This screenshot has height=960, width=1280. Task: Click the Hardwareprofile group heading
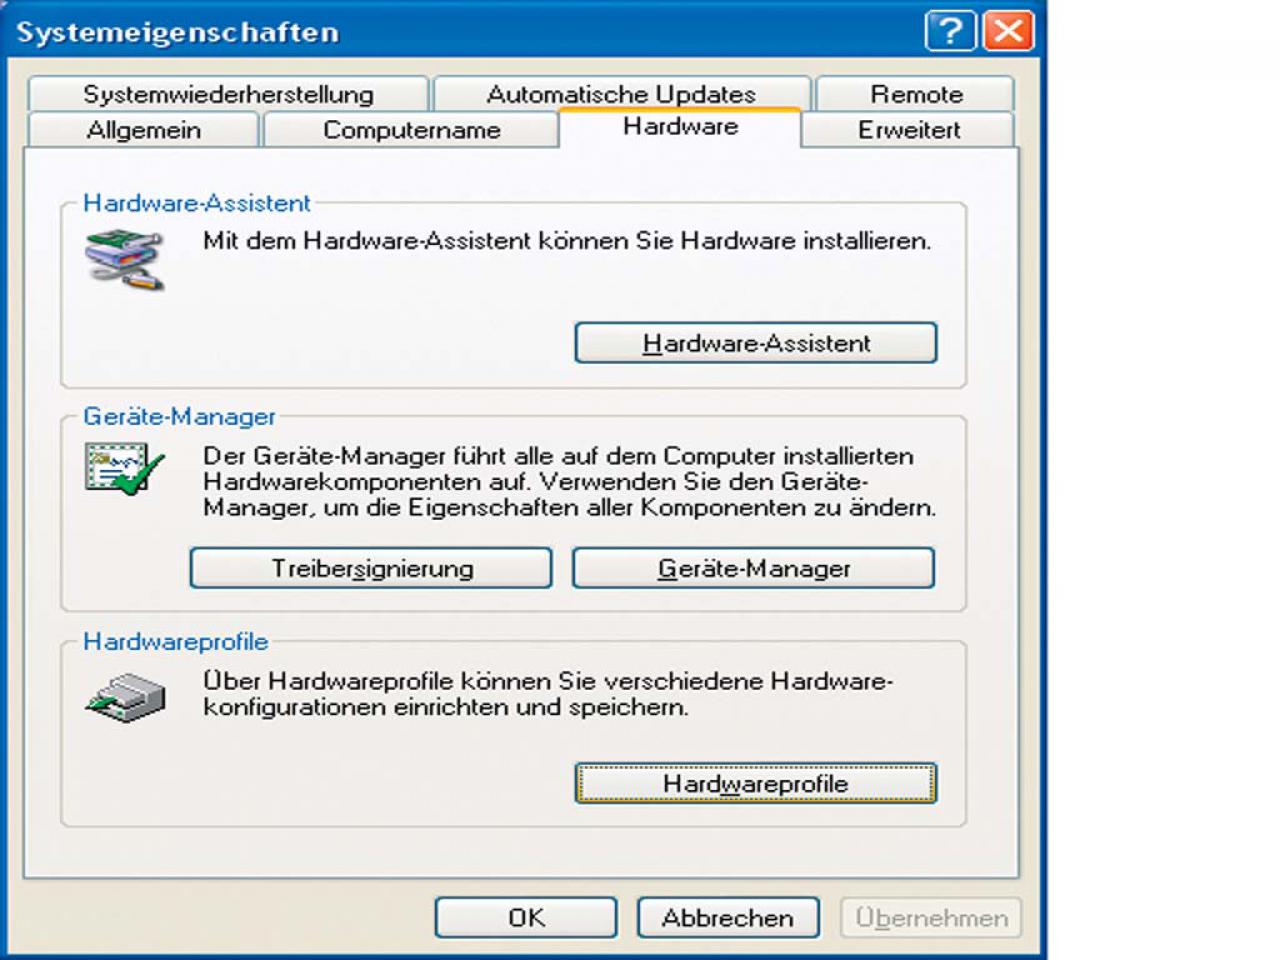(175, 641)
